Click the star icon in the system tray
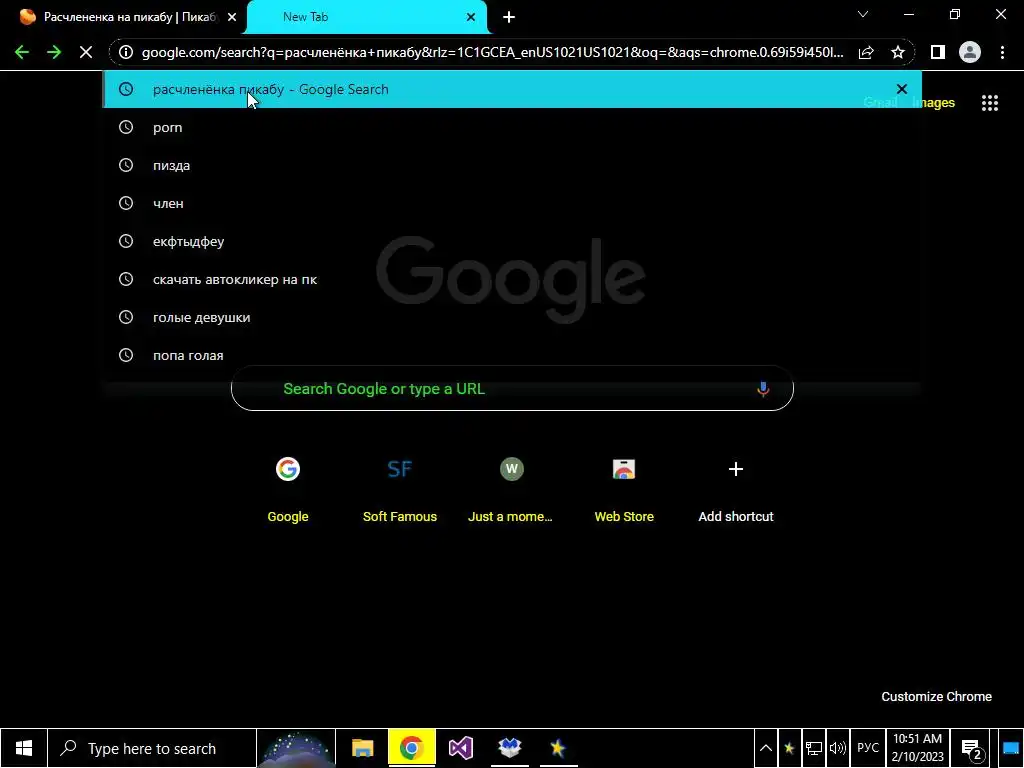 pos(789,748)
